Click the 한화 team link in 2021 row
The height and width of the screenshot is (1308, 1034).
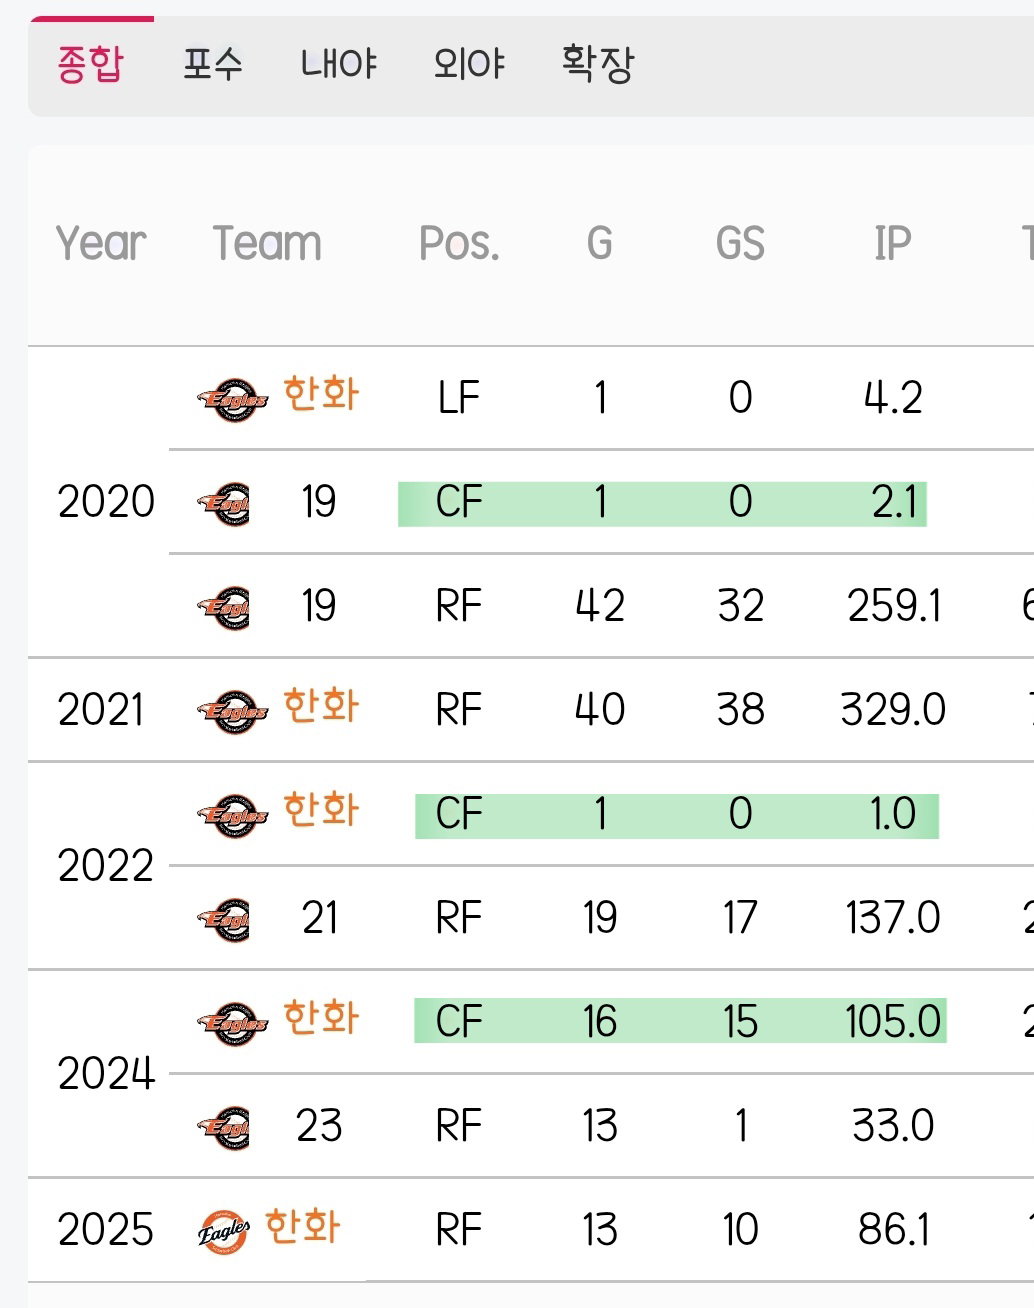point(321,706)
